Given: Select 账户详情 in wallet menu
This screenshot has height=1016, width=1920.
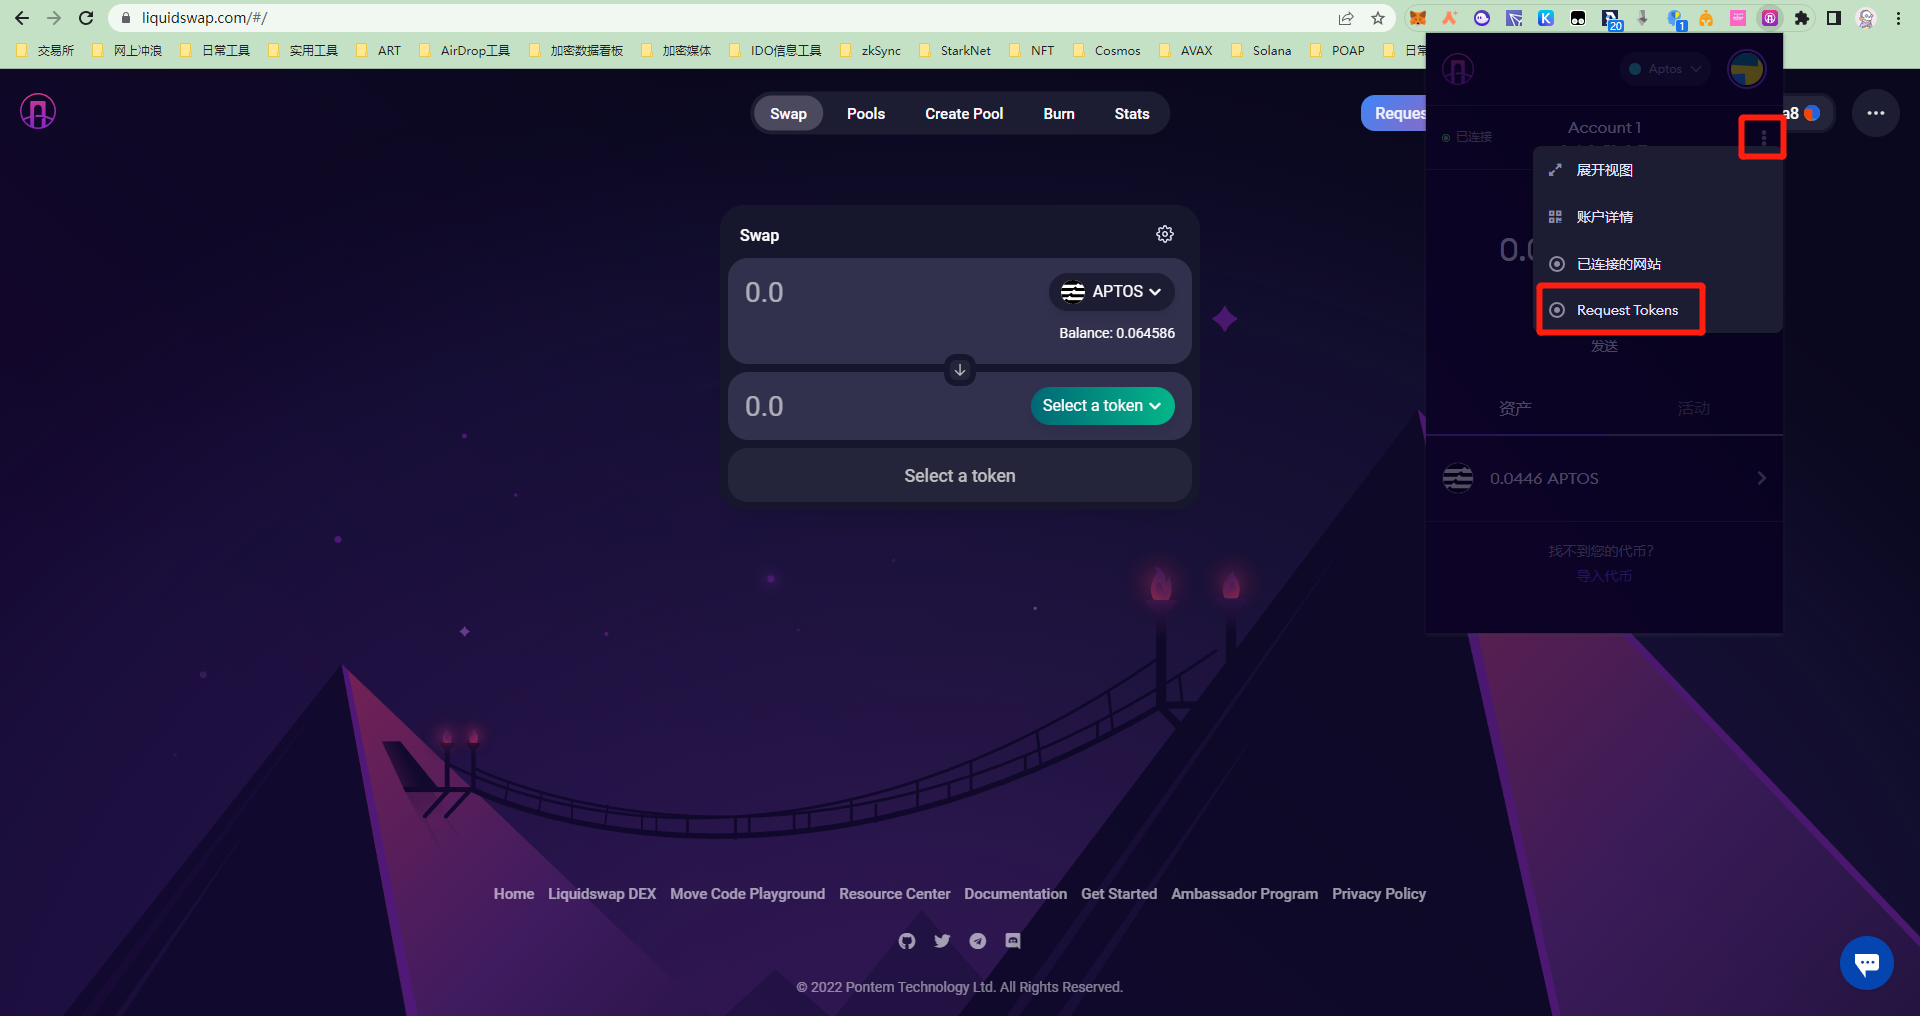Looking at the screenshot, I should pos(1658,217).
